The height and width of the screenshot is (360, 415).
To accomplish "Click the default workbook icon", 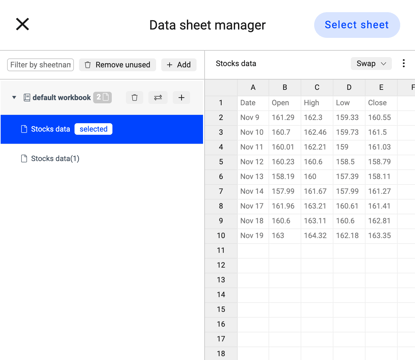I will click(27, 97).
